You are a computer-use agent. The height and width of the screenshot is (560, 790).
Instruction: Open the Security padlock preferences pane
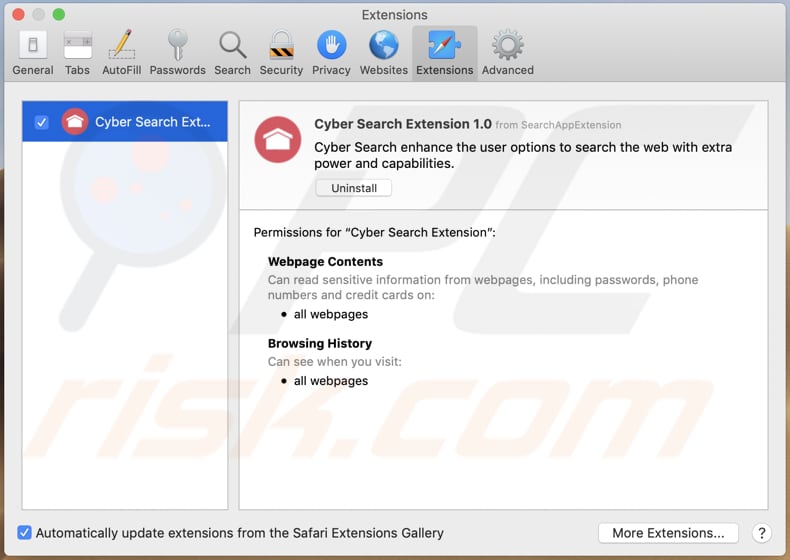tap(281, 52)
